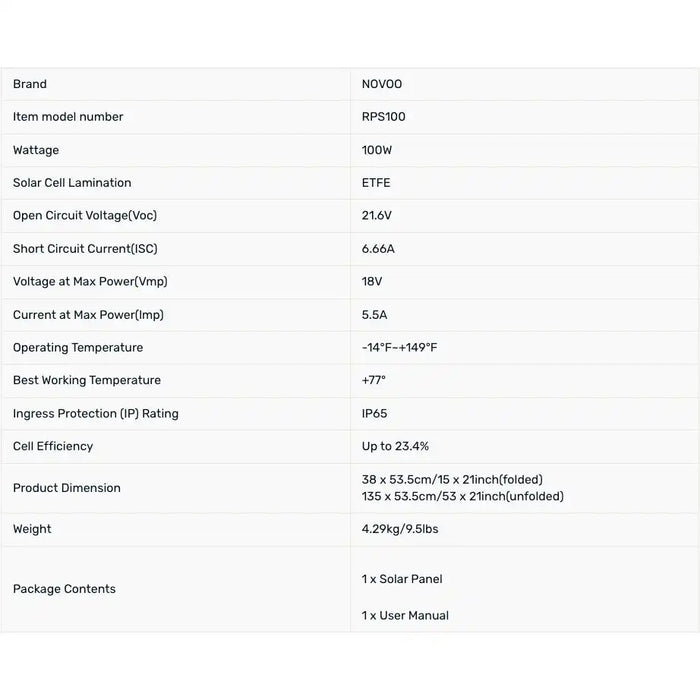Click the Item model number label
The image size is (700, 700).
(68, 117)
